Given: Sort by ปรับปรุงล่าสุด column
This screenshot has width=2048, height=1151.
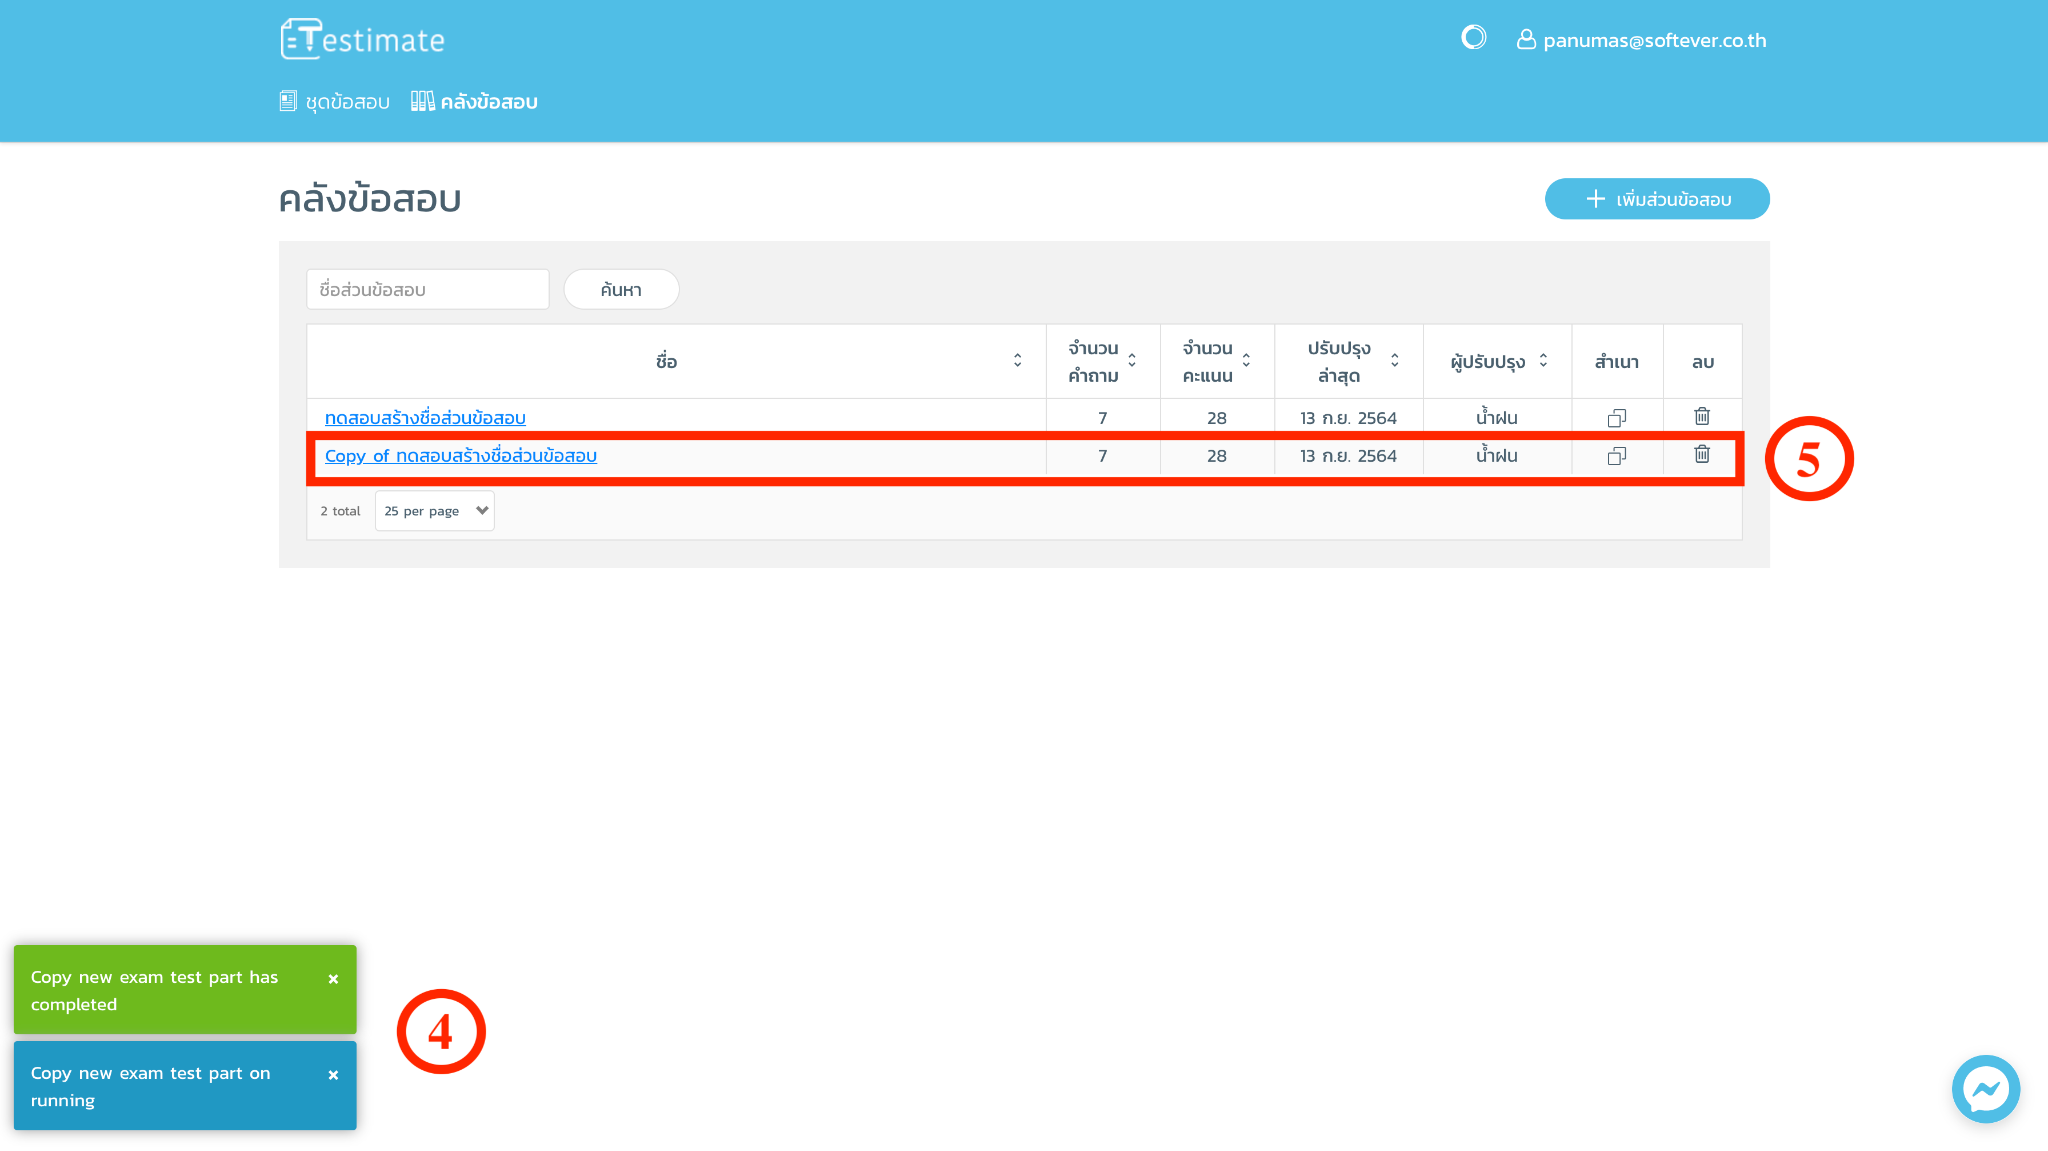Looking at the screenshot, I should pos(1394,361).
